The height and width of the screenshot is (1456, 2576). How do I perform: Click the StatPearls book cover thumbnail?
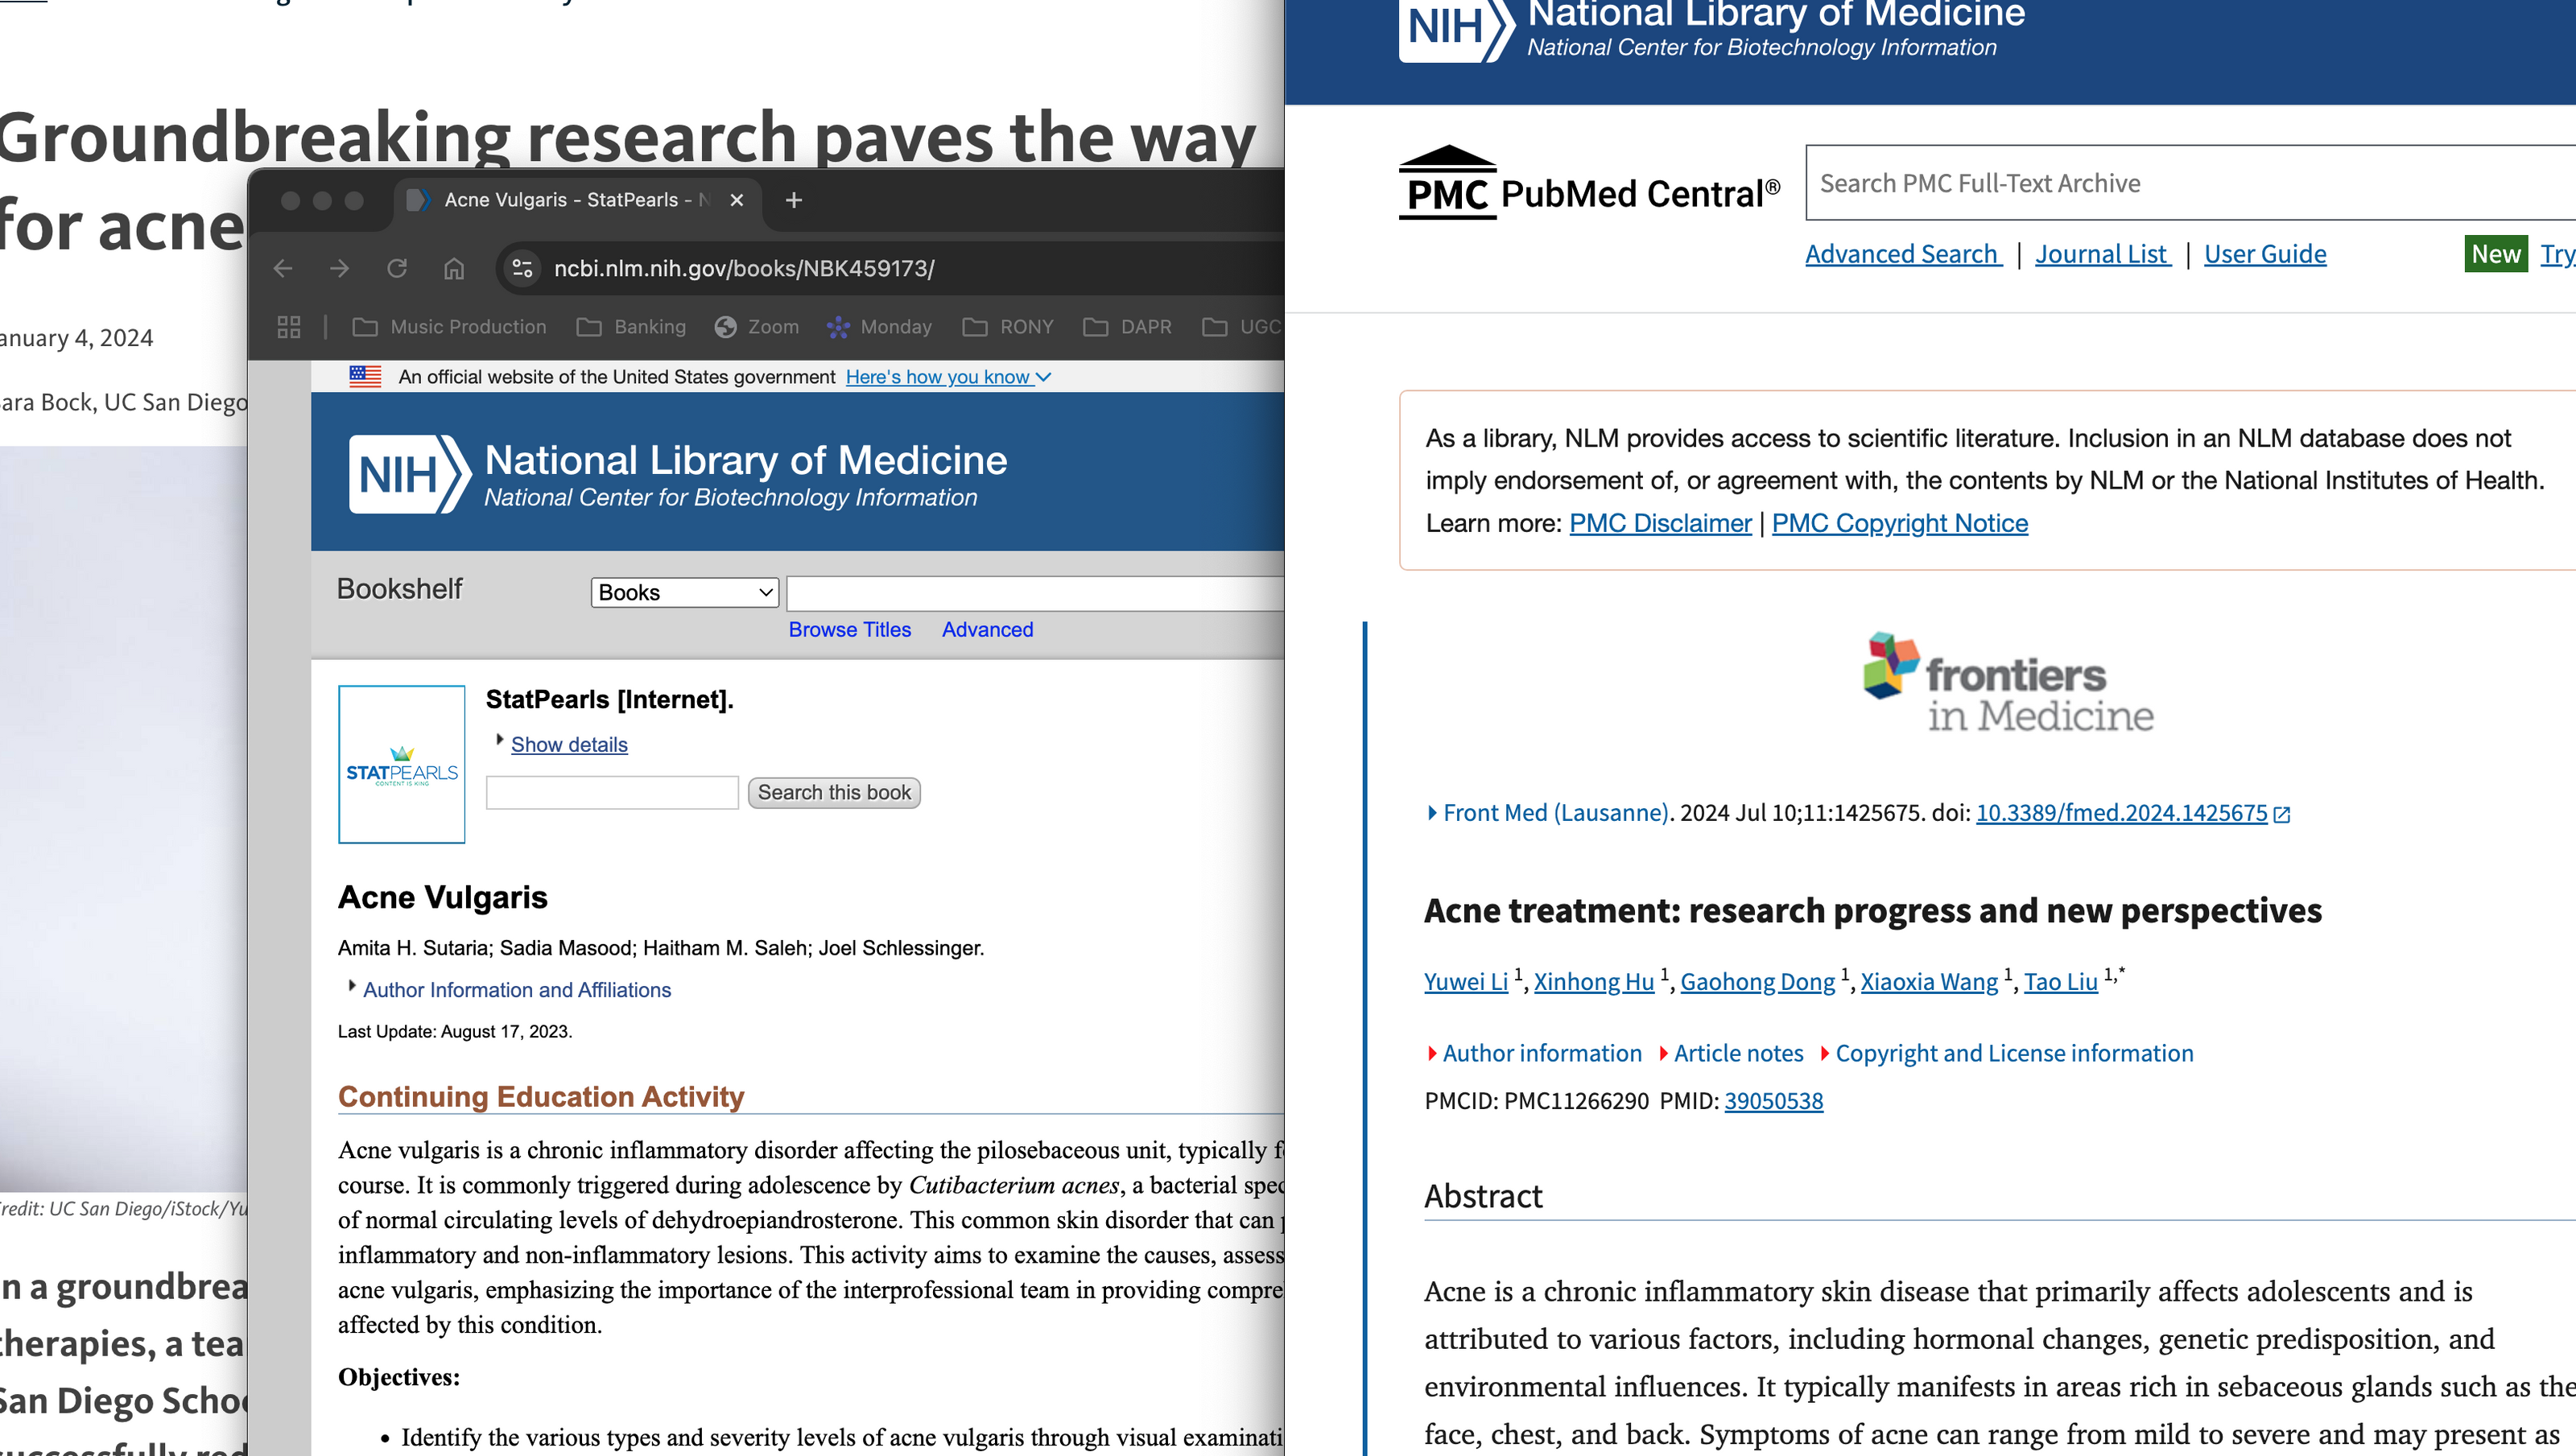pyautogui.click(x=402, y=764)
